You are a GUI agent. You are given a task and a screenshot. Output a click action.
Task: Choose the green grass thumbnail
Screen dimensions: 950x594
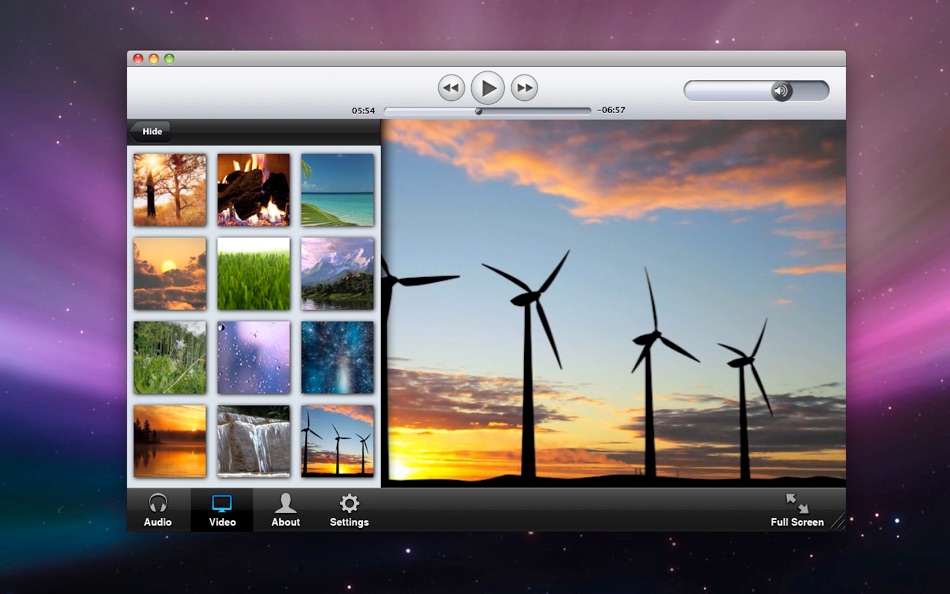pos(254,273)
